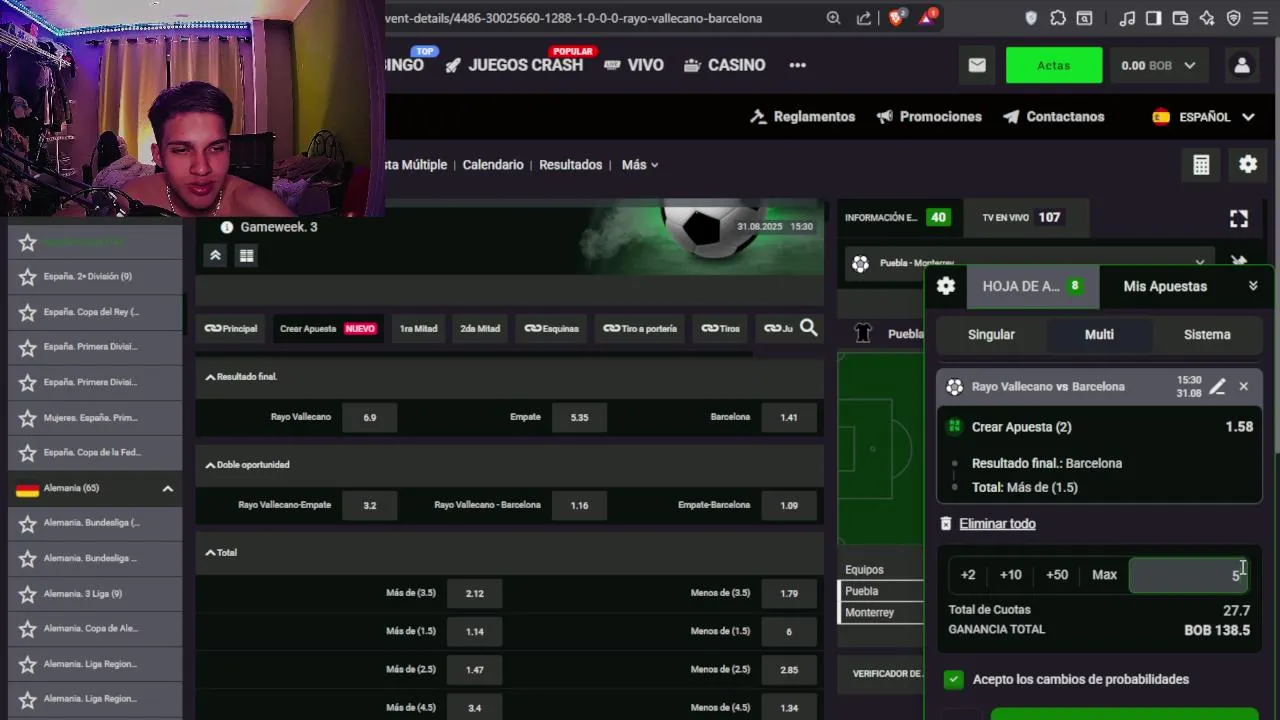Image resolution: width=1280 pixels, height=720 pixels.
Task: Open the bet calculator icon
Action: tap(1201, 165)
